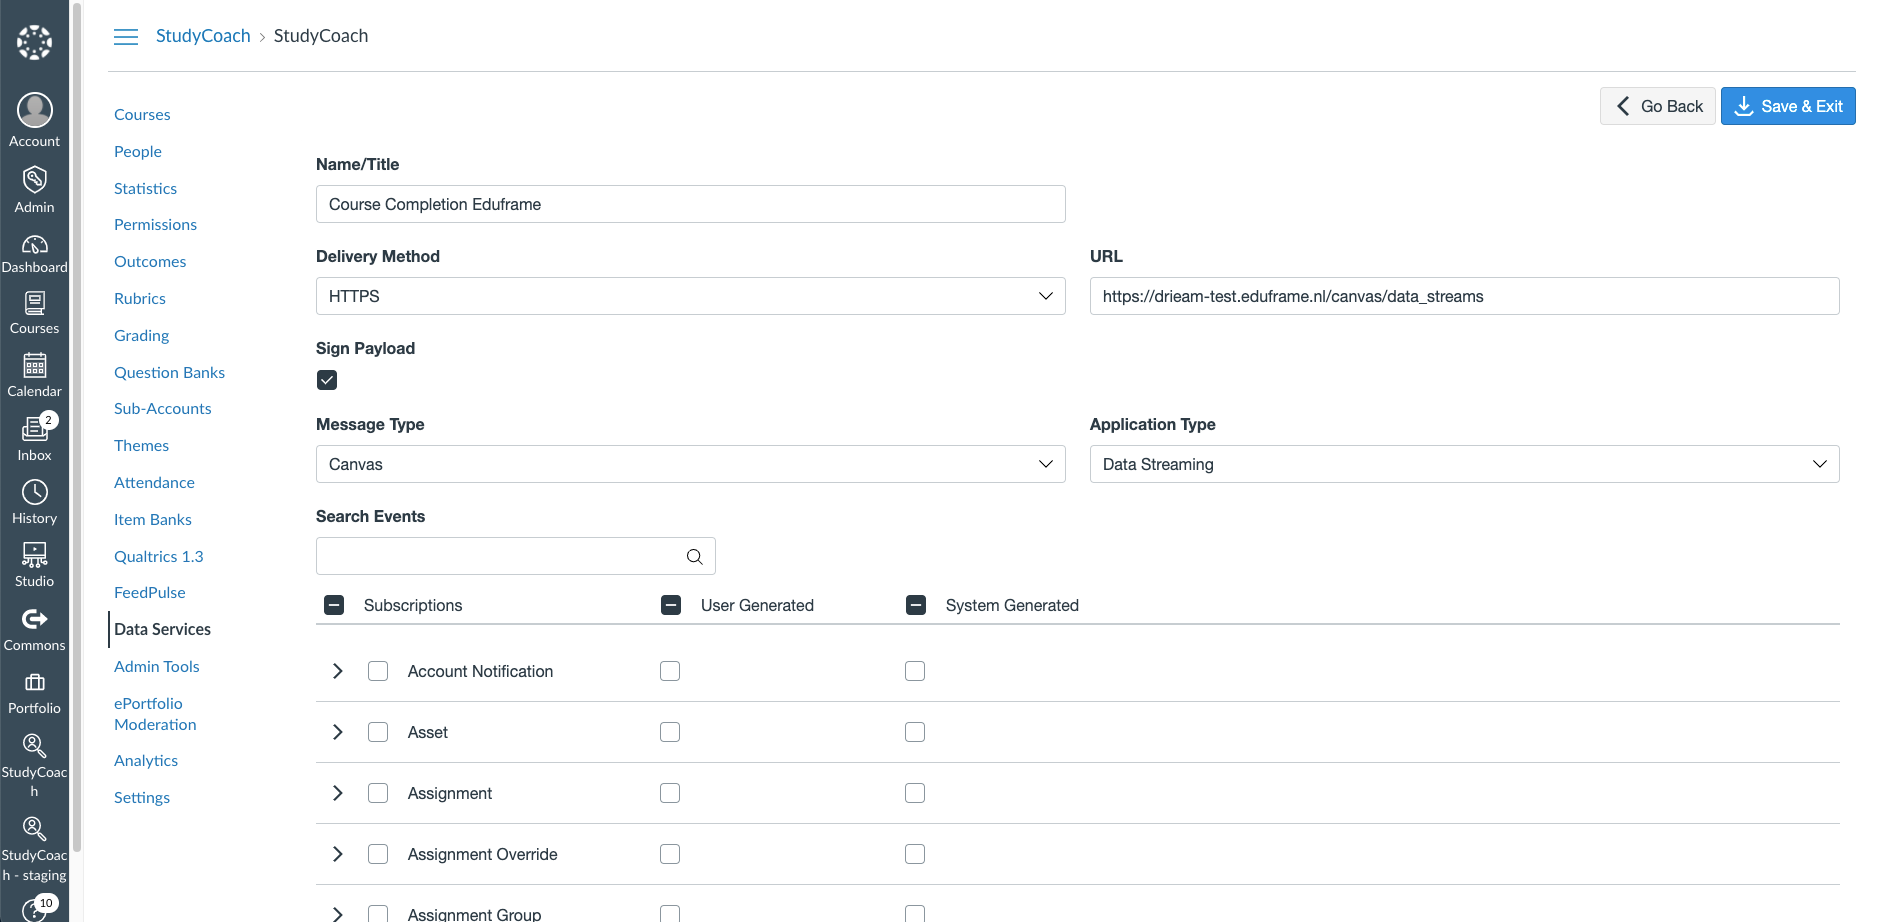Open Data Services in the admin menu
The image size is (1878, 922).
[x=162, y=629]
